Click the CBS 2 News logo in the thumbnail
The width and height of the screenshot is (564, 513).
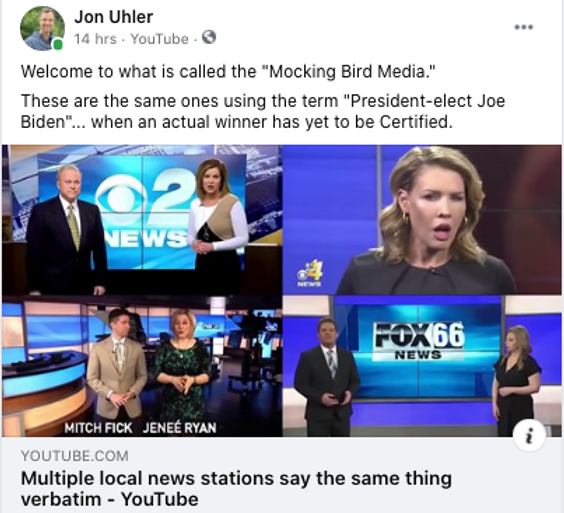(x=144, y=212)
